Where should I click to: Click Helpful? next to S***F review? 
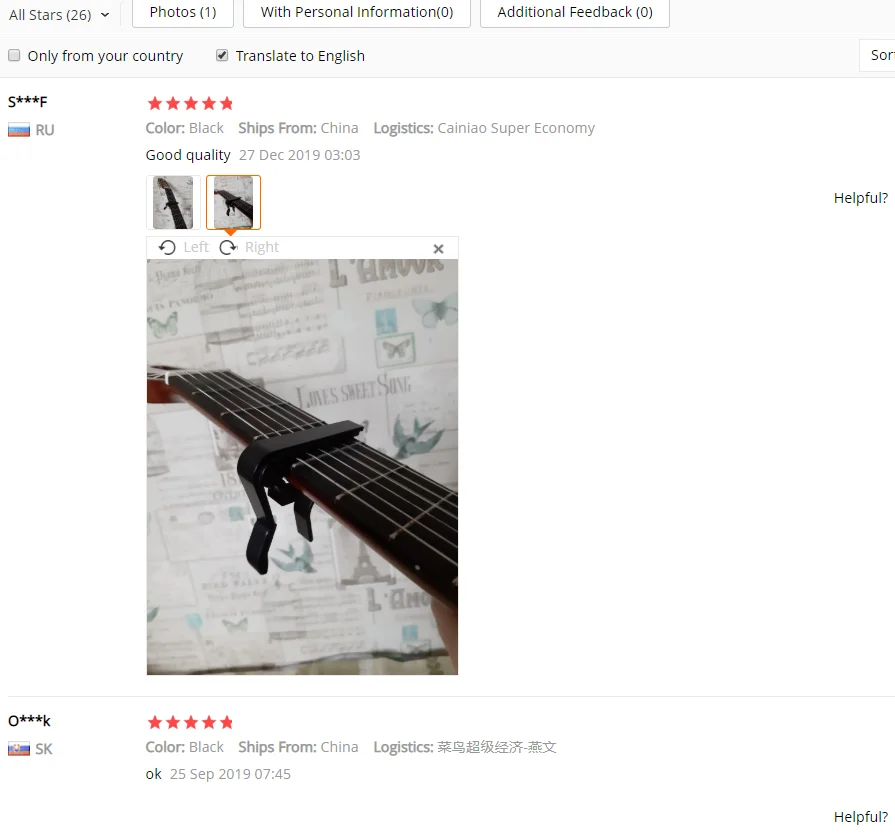861,198
